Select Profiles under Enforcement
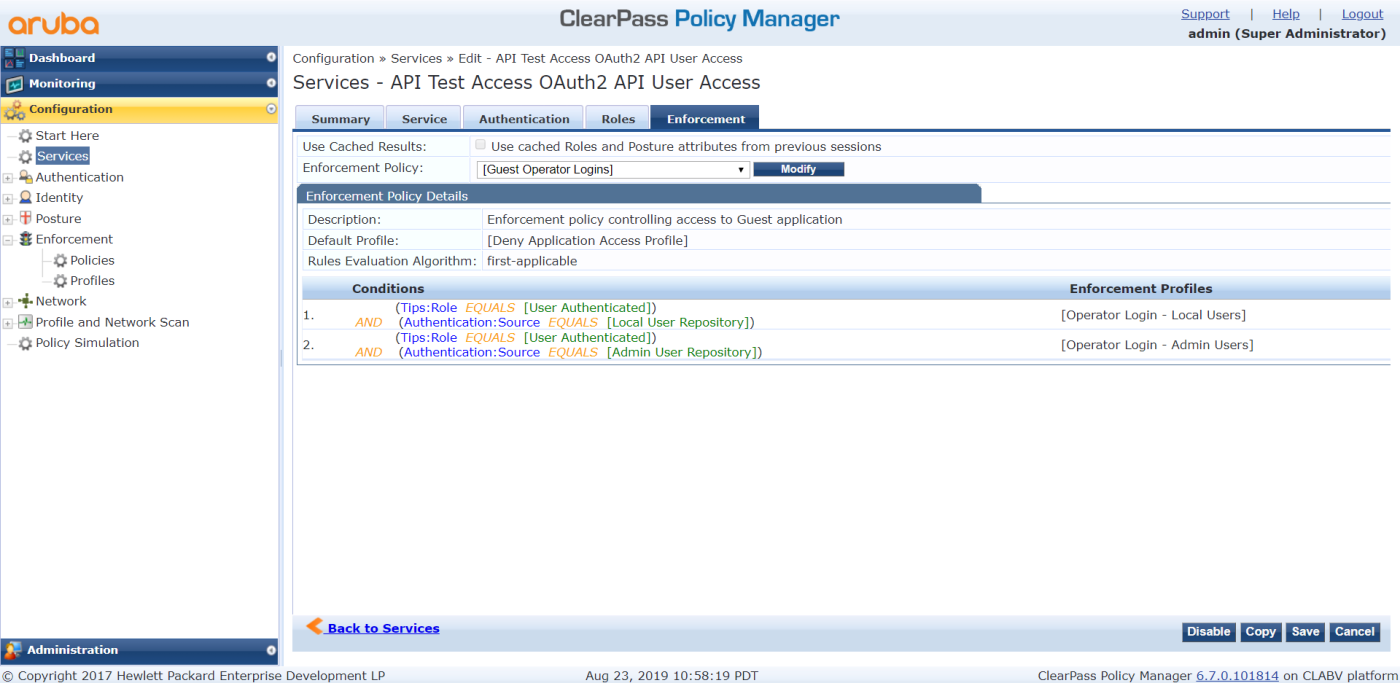Screen dimensions: 1400x683 coord(92,281)
